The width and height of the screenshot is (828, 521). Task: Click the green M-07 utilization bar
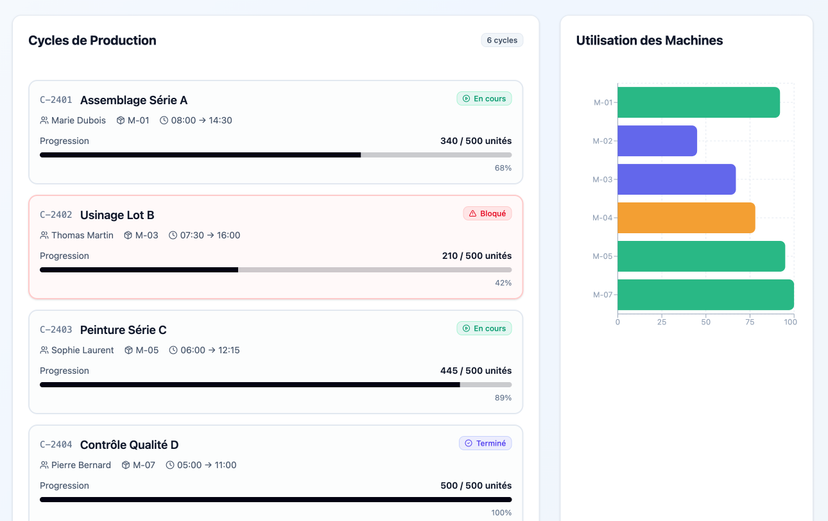705,295
